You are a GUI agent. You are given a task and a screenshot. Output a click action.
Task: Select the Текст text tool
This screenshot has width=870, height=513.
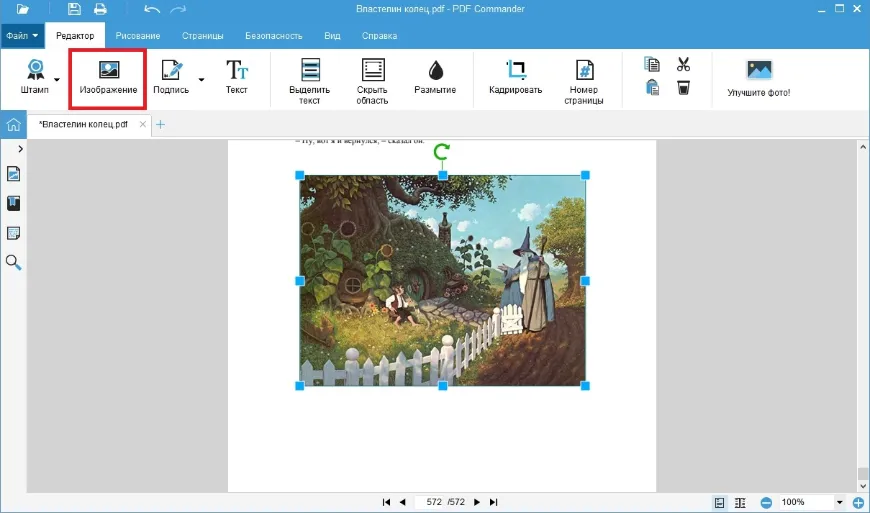[236, 77]
